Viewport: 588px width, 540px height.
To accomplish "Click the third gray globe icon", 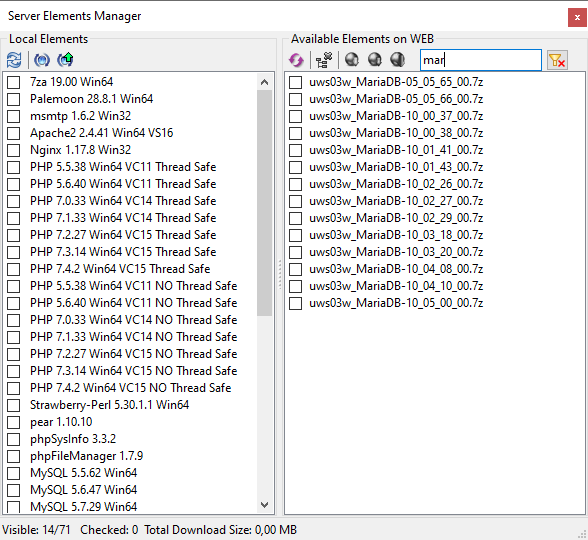I will click(x=398, y=60).
